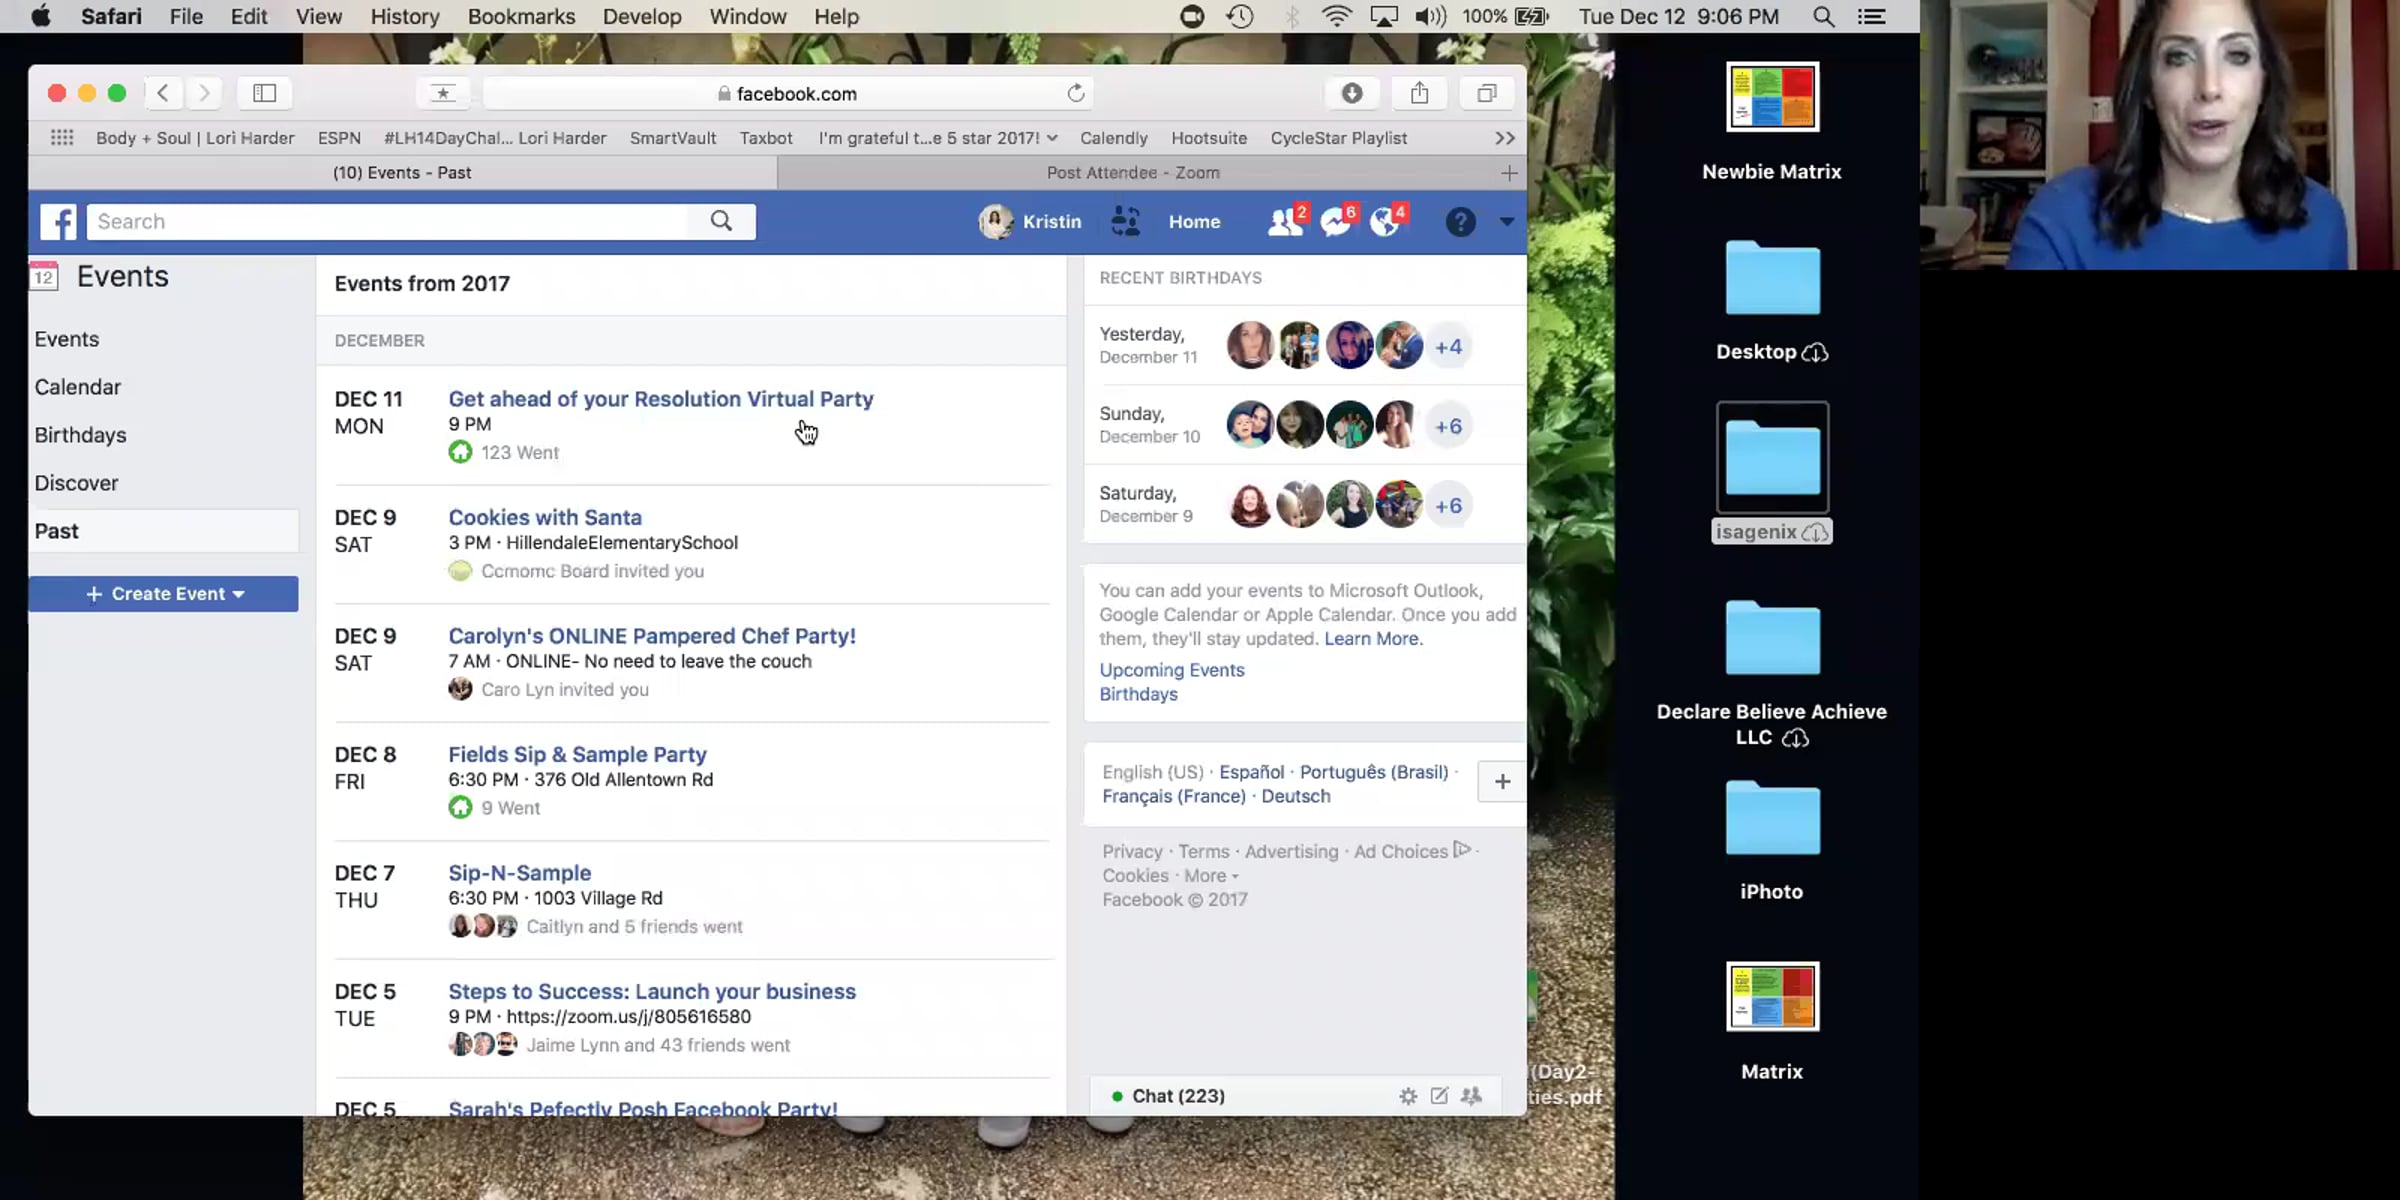Click the Facebook search field
Screen dimensions: 2400x1200
click(x=388, y=222)
